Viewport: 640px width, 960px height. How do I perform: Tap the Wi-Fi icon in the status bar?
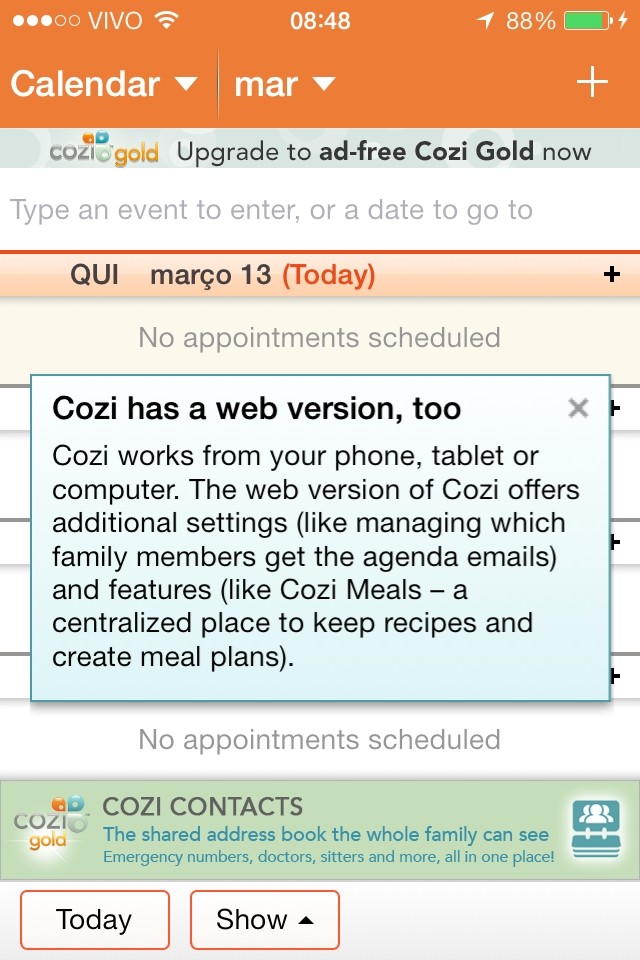click(x=167, y=20)
